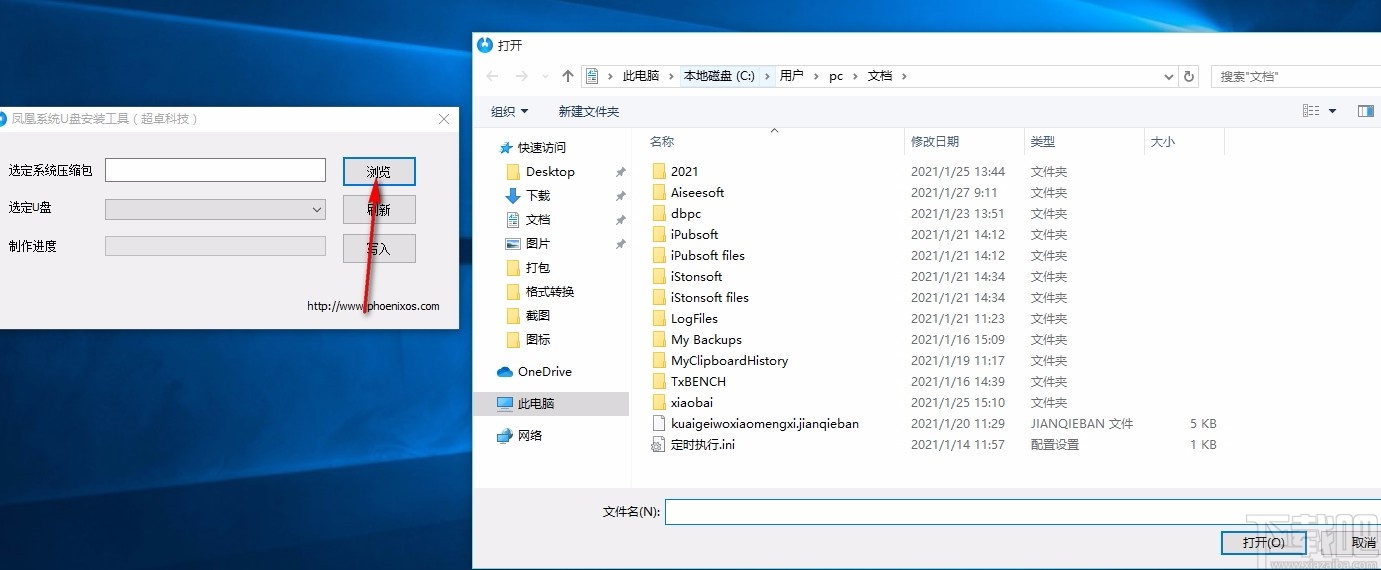Open 图标 folder in sidebar
Image resolution: width=1381 pixels, height=570 pixels.
[x=538, y=340]
